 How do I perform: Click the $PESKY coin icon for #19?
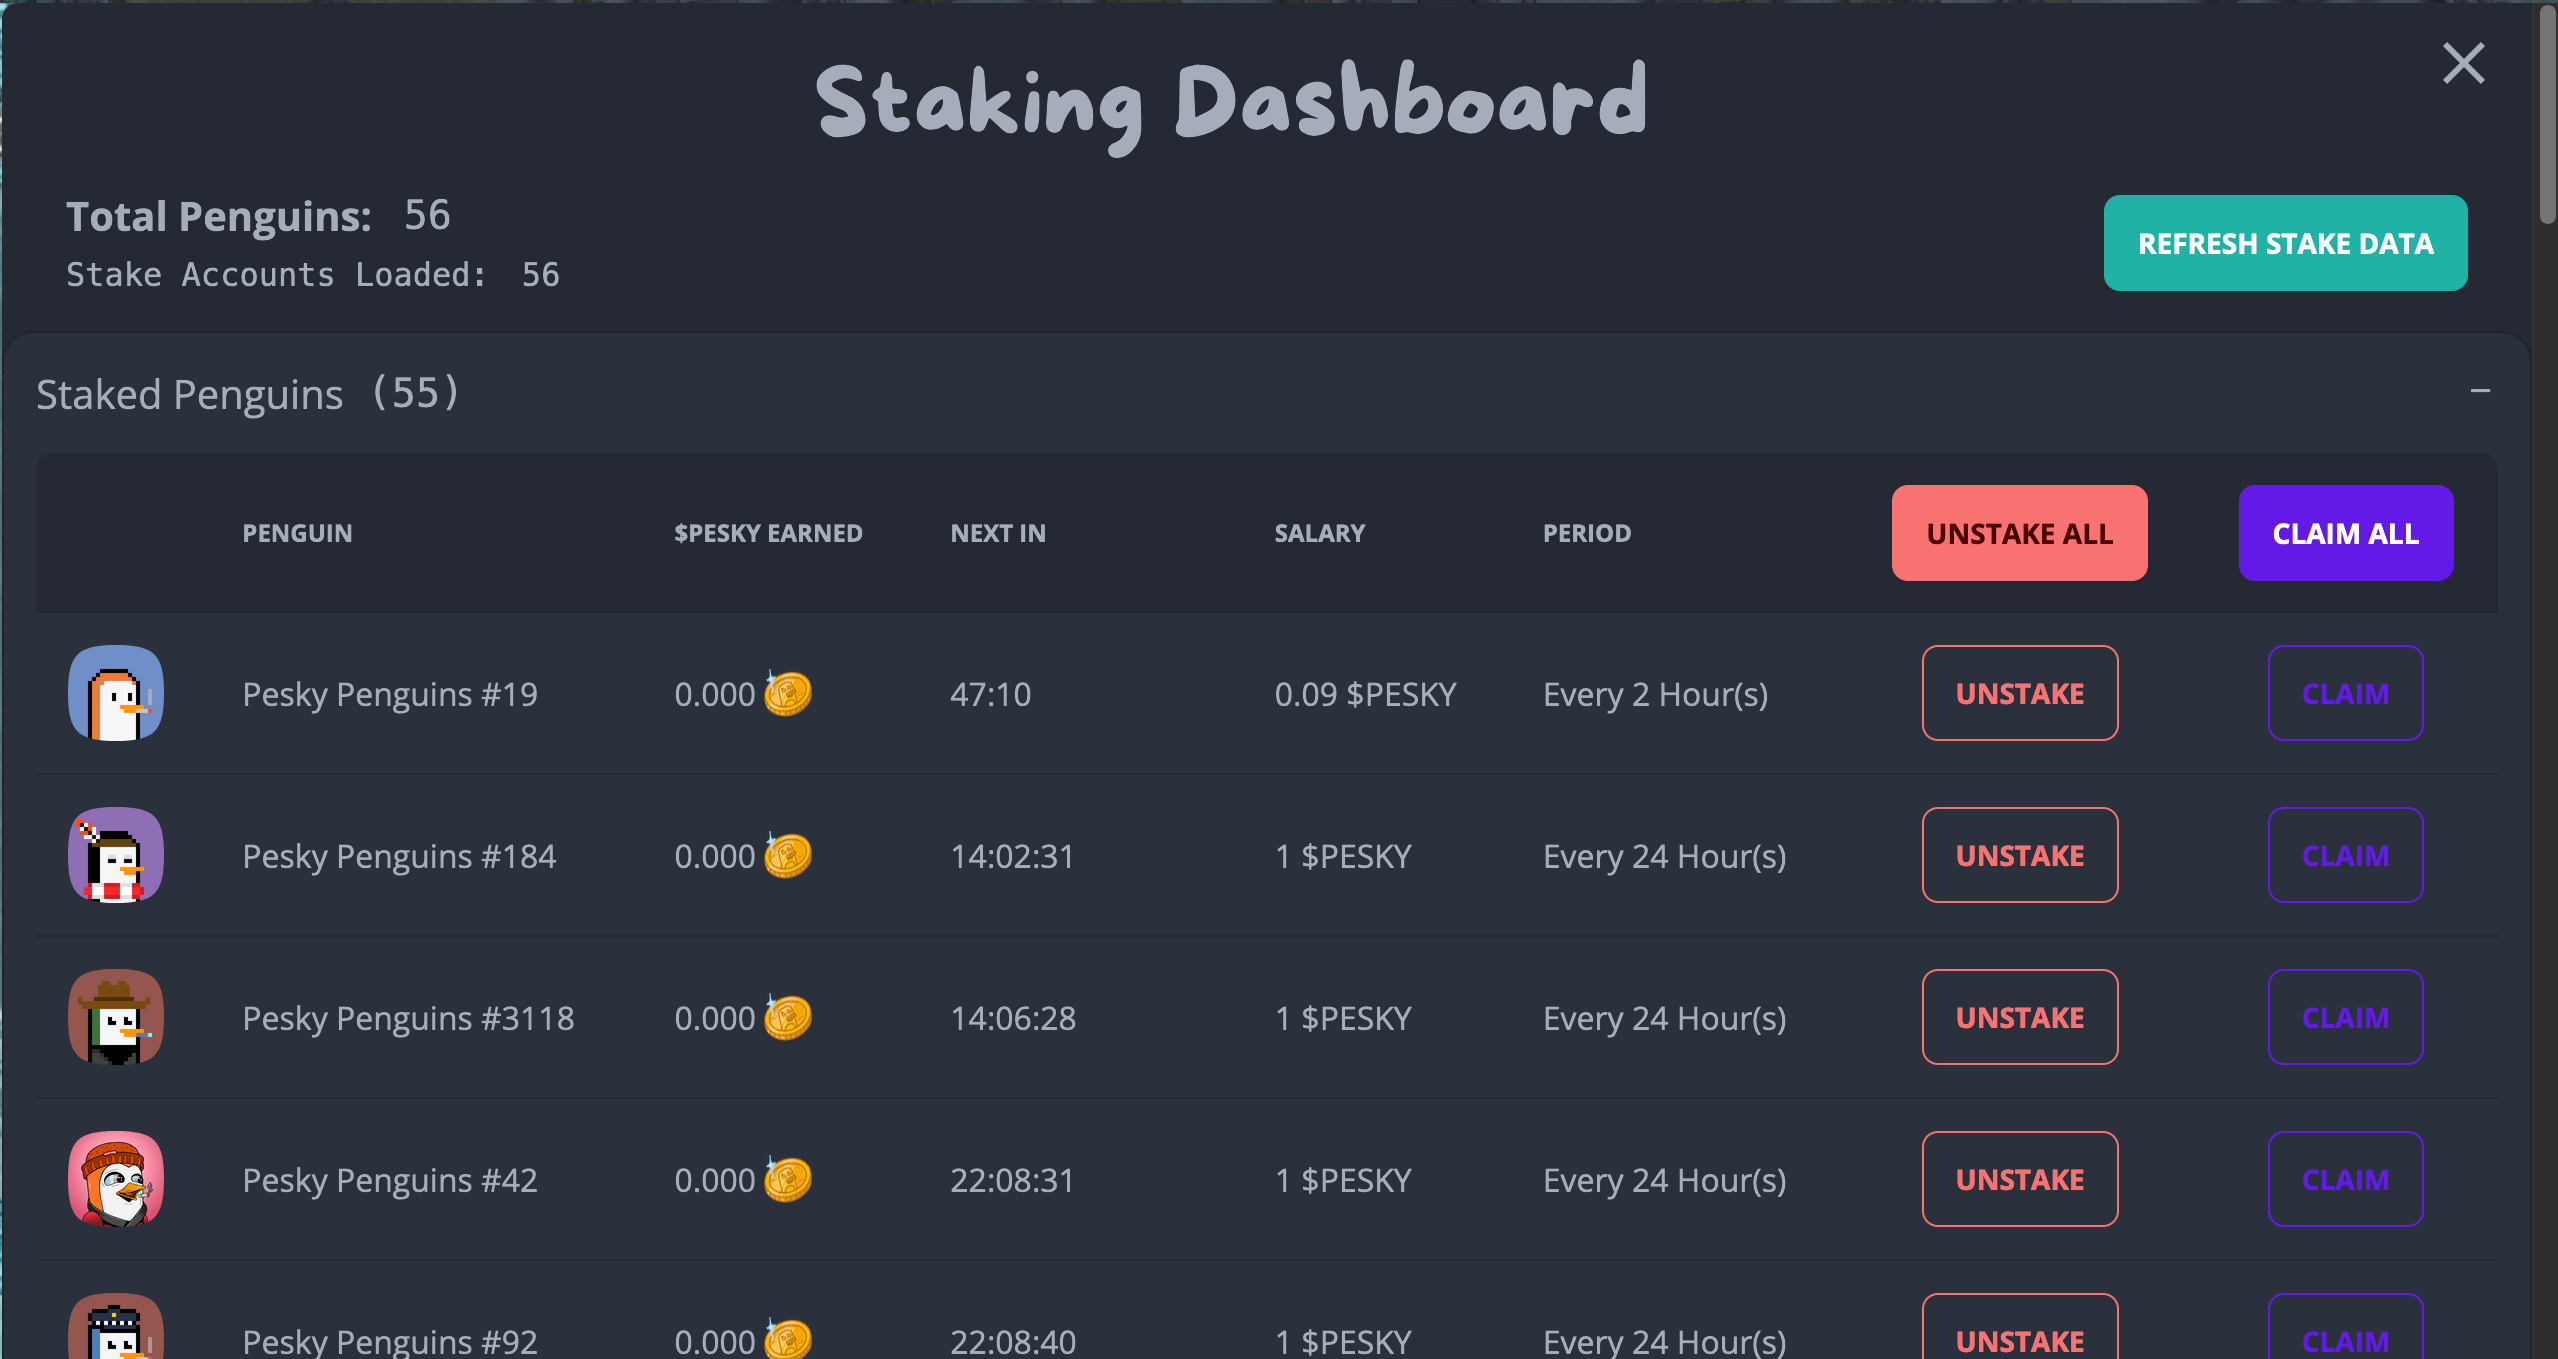point(790,692)
